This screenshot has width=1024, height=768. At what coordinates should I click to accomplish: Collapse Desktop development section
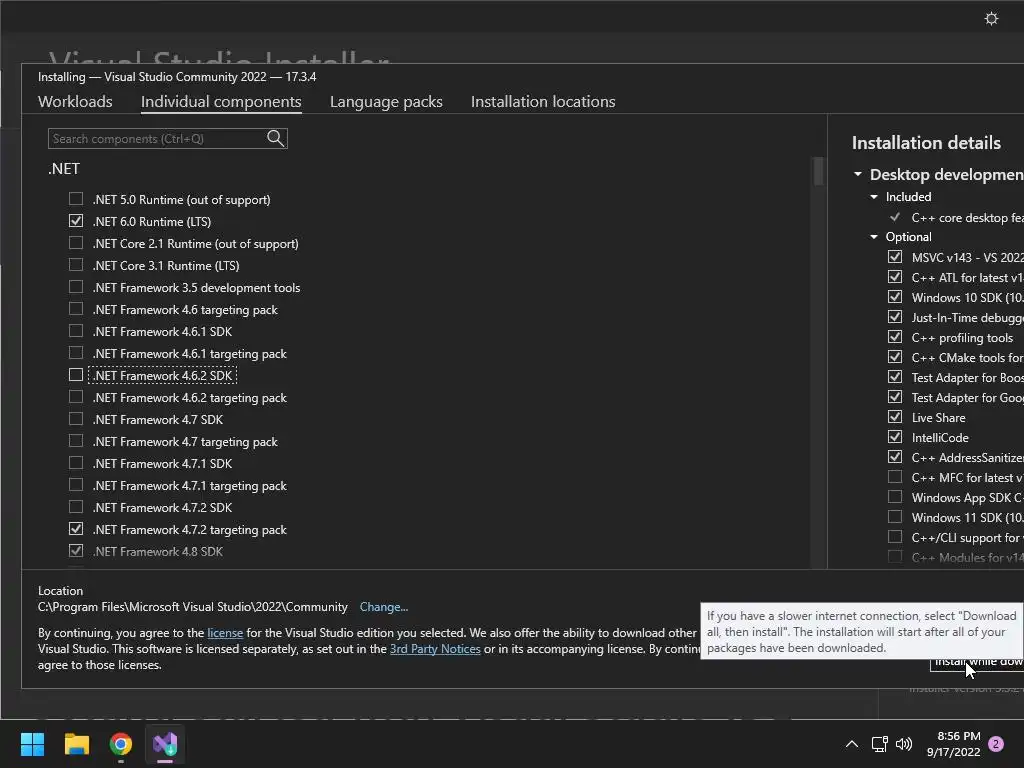tap(857, 174)
